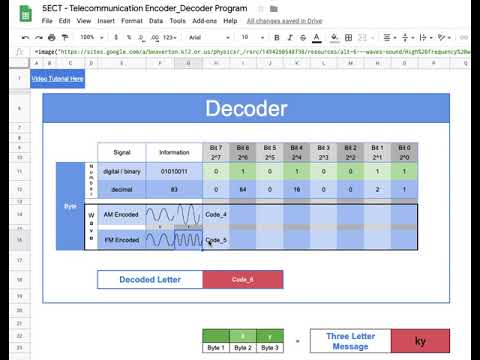The image size is (480, 360).
Task: Click the All changes saved in Drive link
Action: [284, 21]
